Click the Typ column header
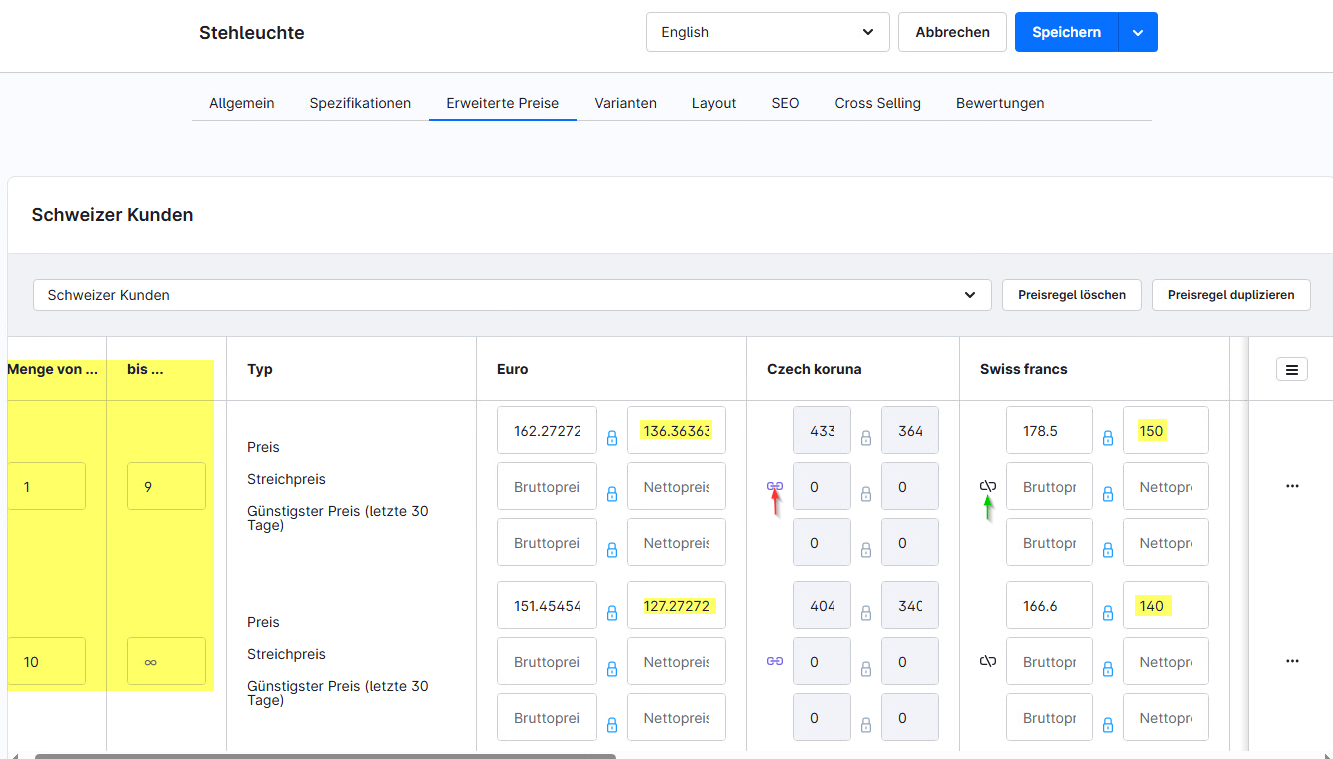Image resolution: width=1333 pixels, height=759 pixels. tap(260, 369)
